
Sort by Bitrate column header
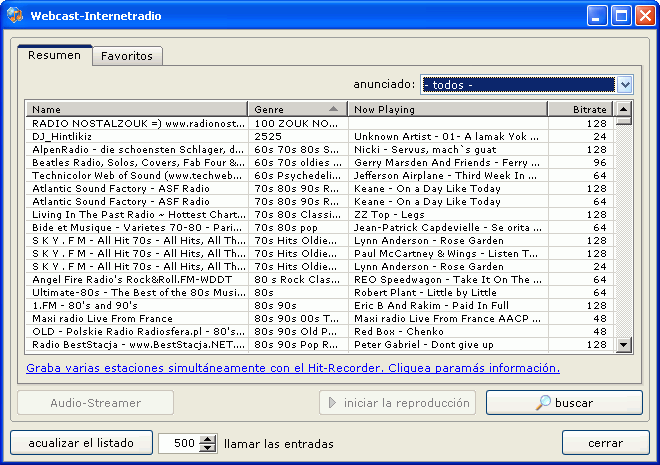(579, 109)
